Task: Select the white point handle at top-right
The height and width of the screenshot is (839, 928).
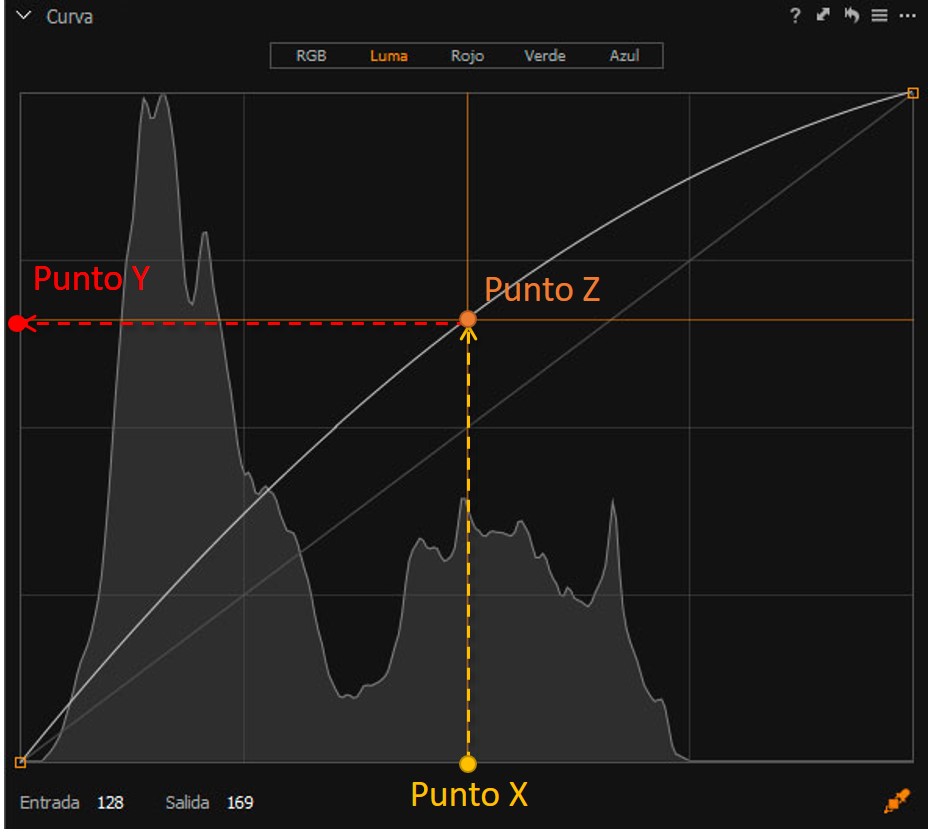Action: [913, 93]
